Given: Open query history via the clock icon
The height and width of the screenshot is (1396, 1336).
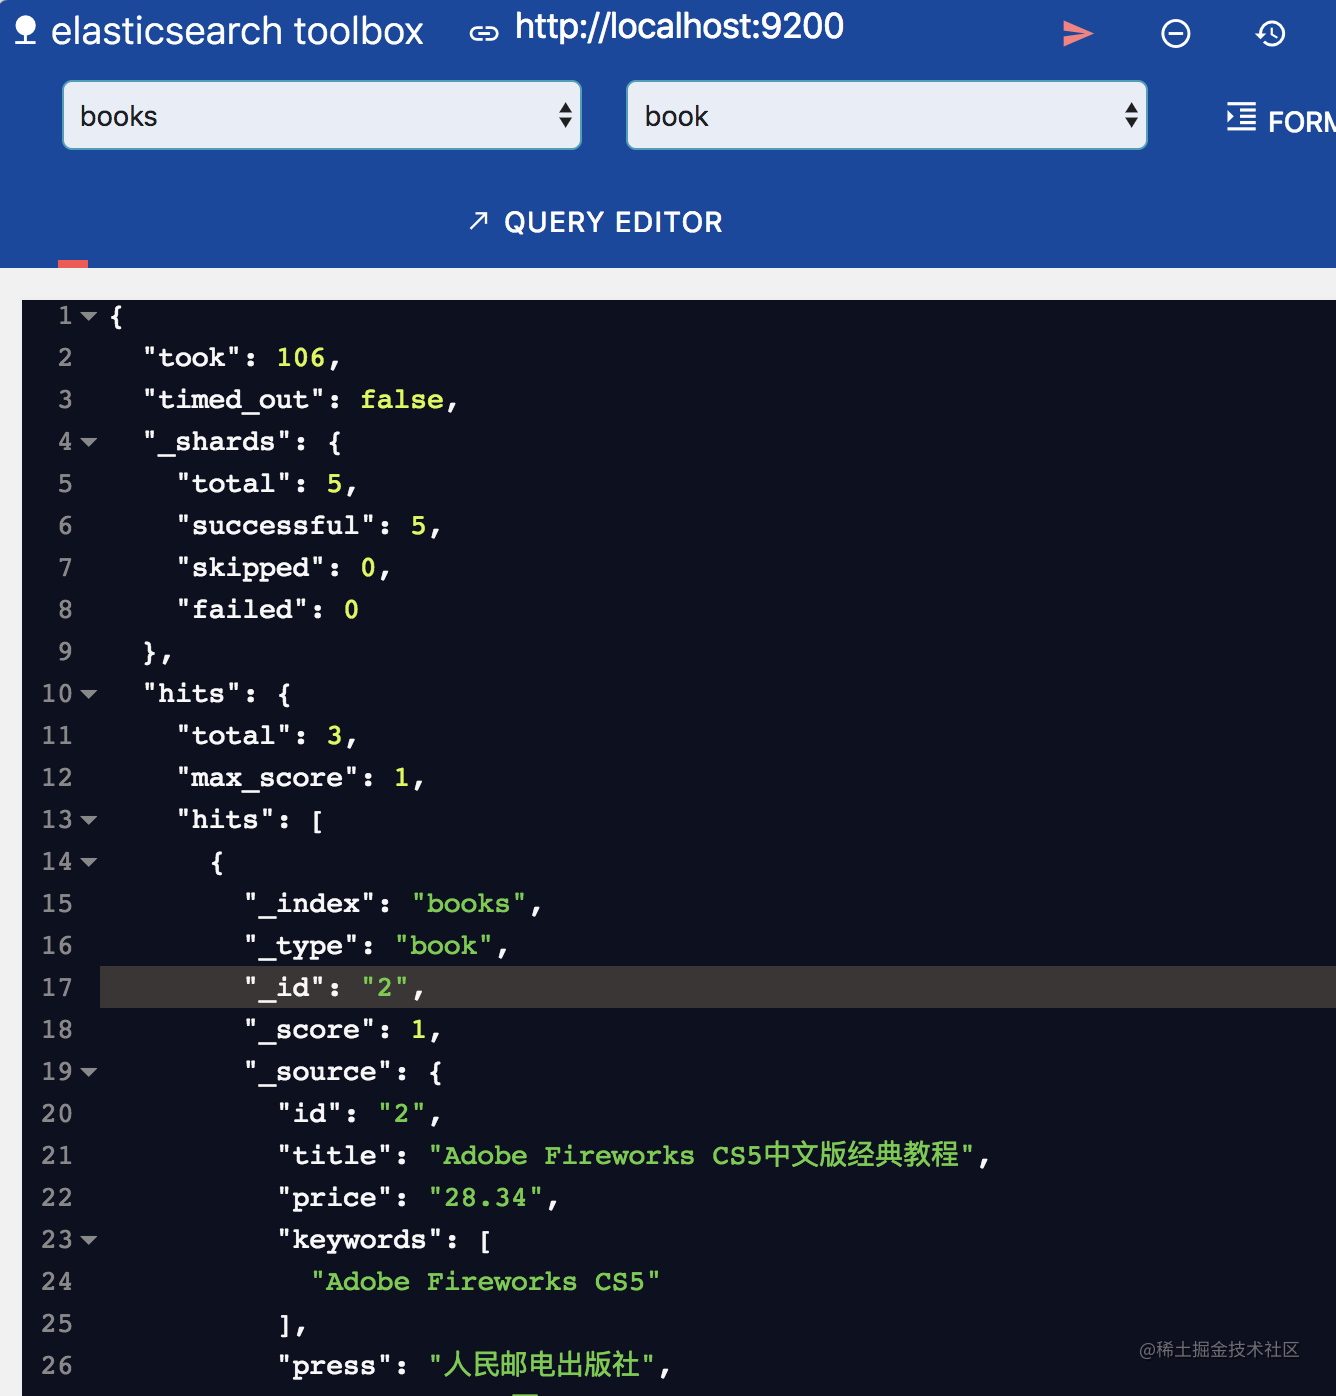Looking at the screenshot, I should 1270,33.
